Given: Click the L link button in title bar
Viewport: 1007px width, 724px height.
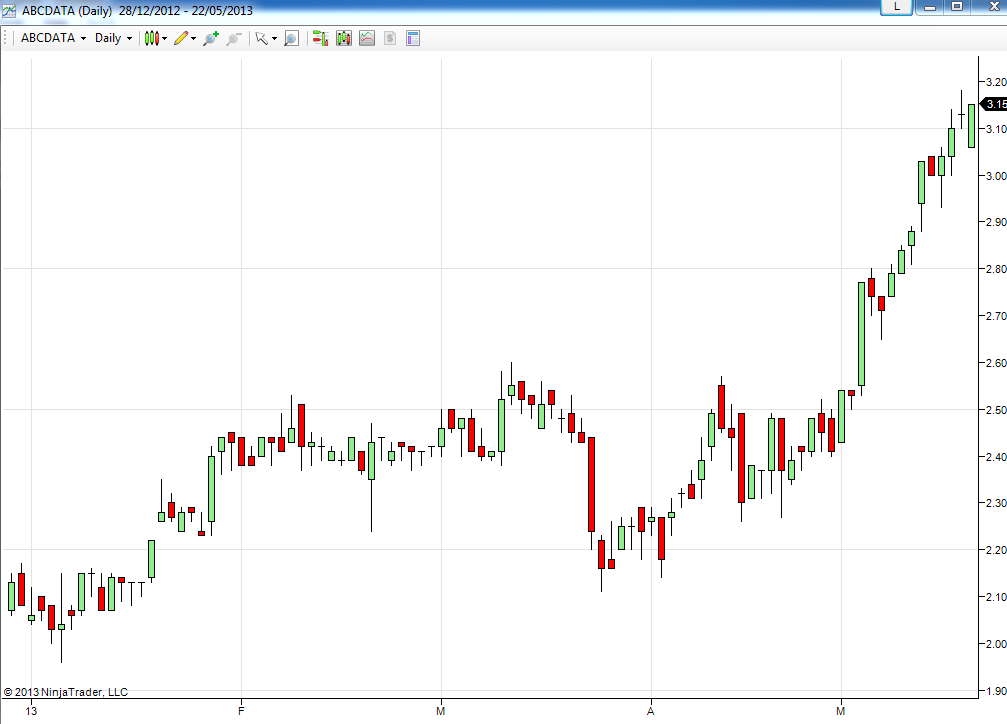Looking at the screenshot, I should click(897, 7).
